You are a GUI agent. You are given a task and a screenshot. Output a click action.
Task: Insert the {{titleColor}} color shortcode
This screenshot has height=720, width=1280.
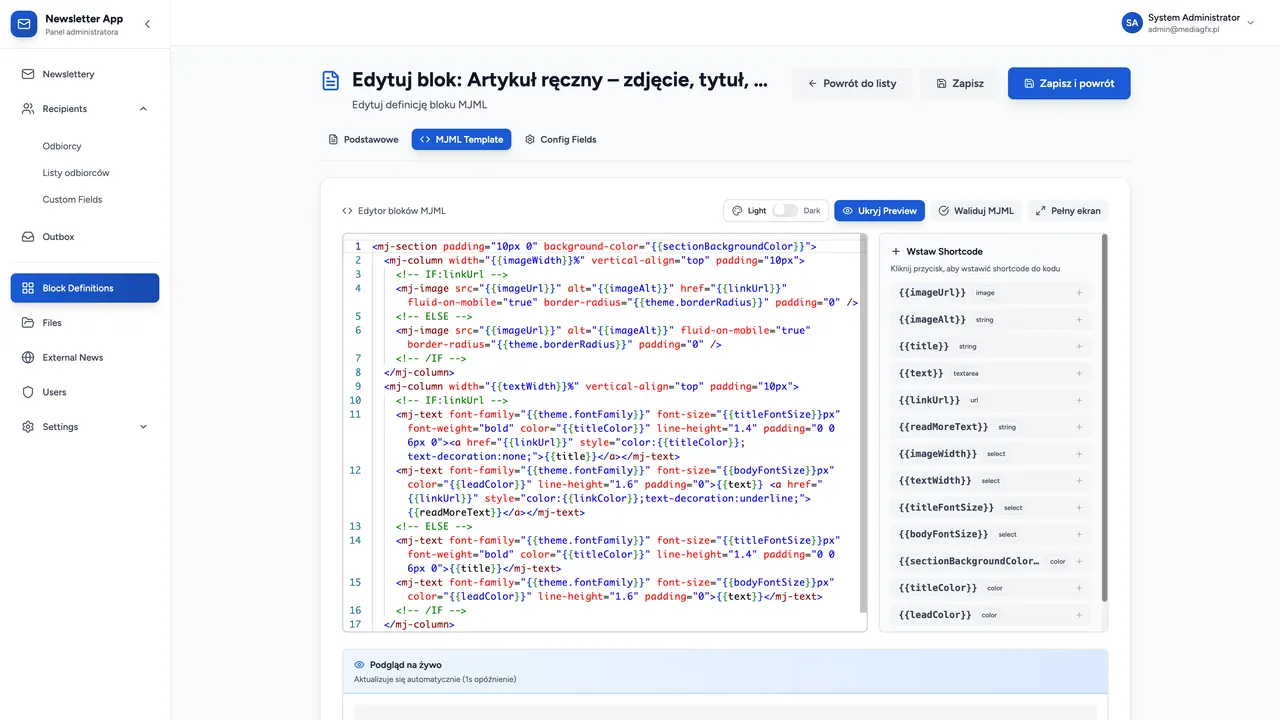(1079, 588)
